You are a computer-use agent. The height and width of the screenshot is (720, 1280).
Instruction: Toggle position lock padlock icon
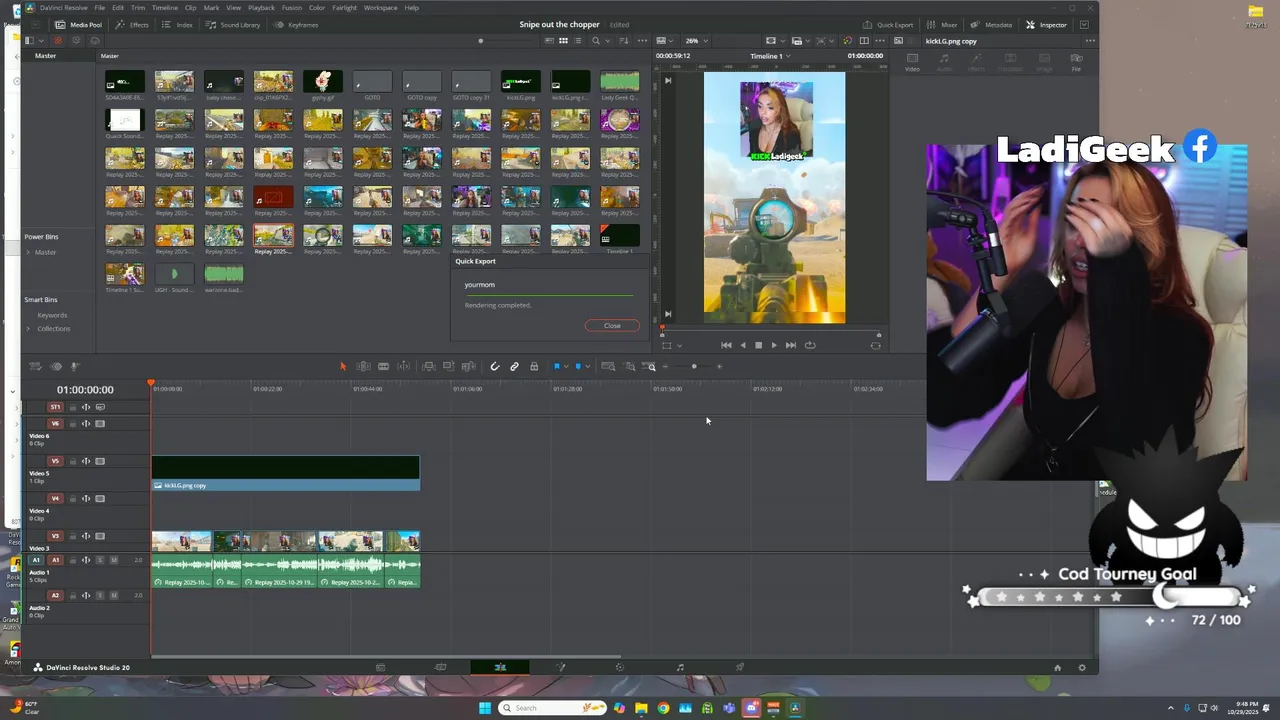pyautogui.click(x=534, y=367)
